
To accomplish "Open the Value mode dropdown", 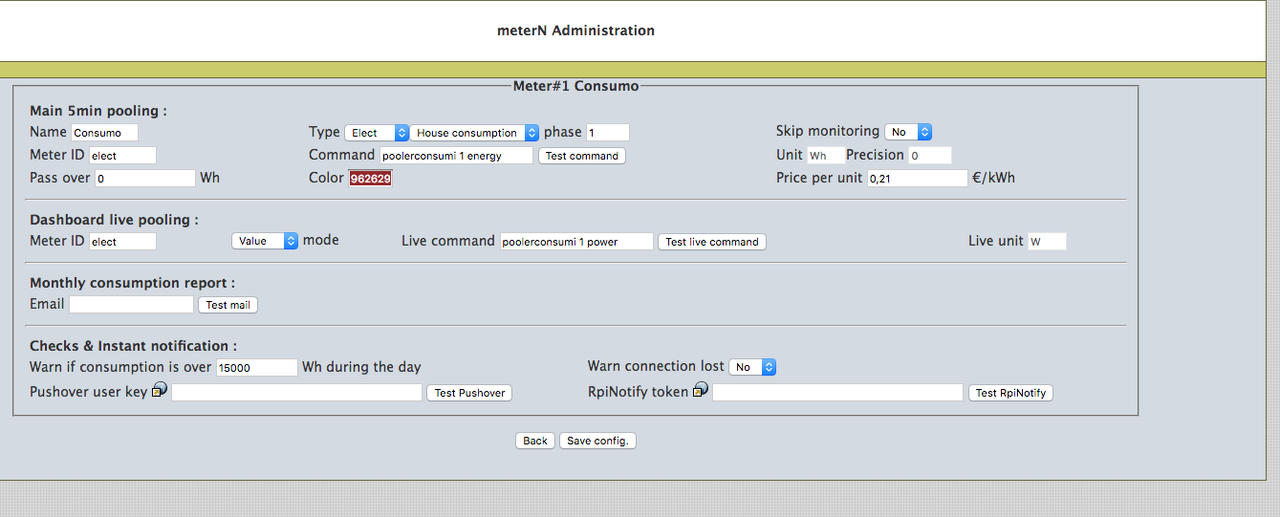I will pos(265,241).
